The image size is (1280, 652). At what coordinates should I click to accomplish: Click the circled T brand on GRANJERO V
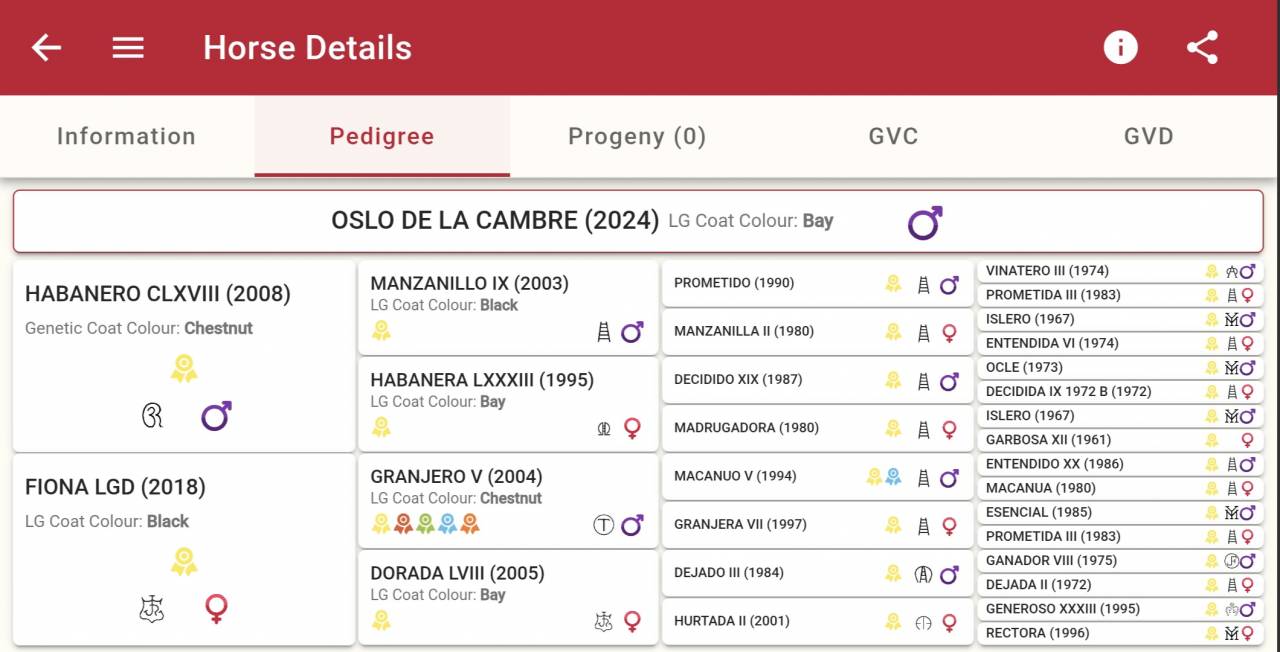click(603, 525)
